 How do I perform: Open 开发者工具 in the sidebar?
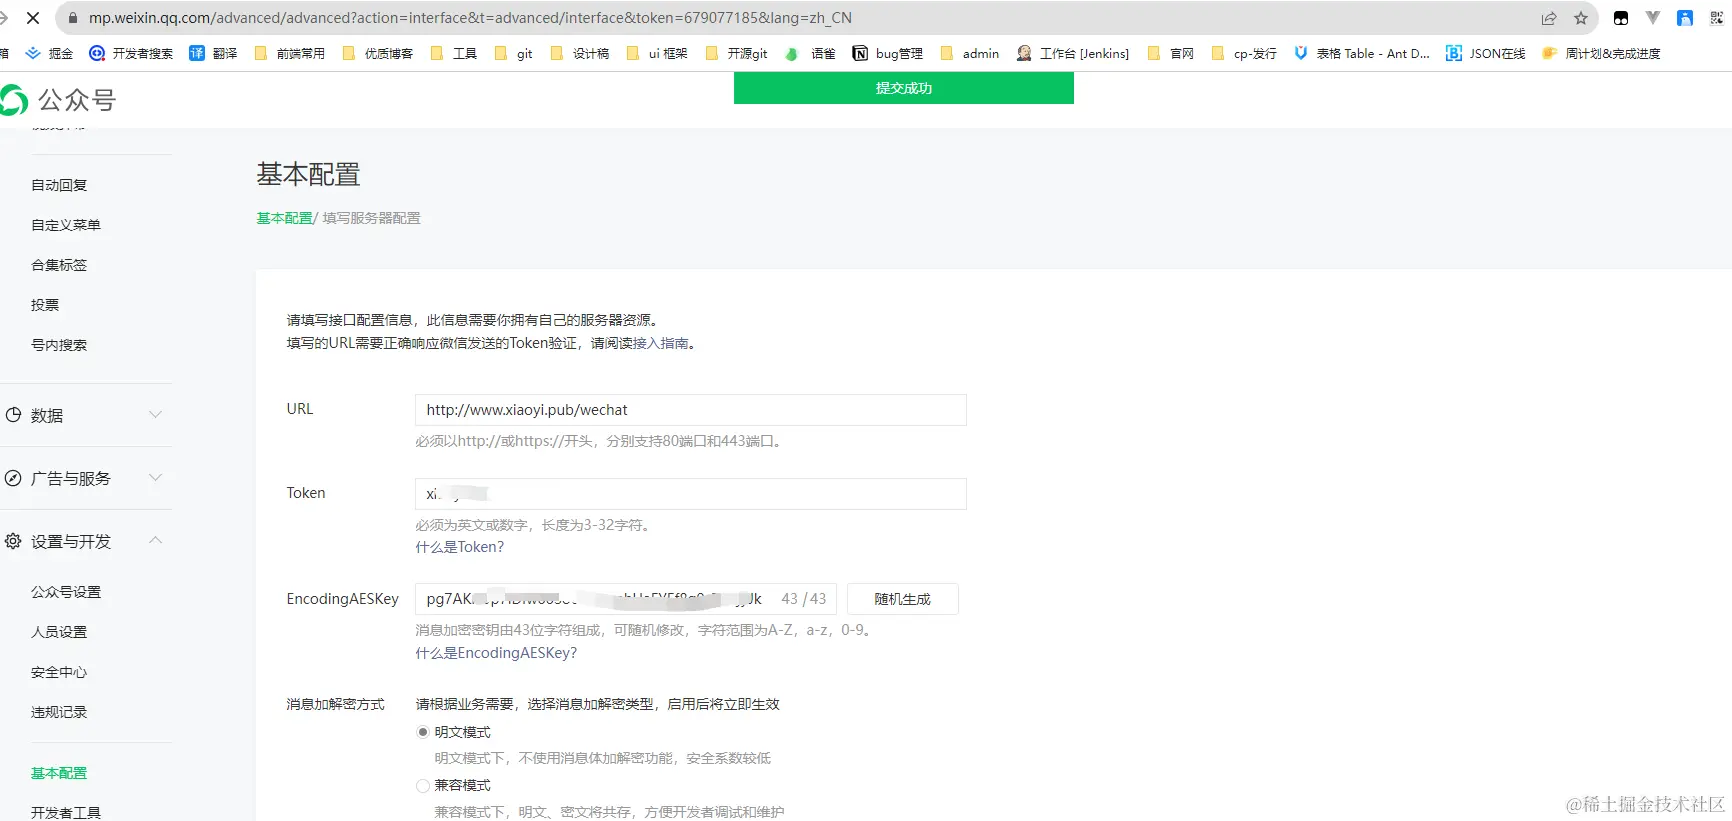click(x=66, y=813)
